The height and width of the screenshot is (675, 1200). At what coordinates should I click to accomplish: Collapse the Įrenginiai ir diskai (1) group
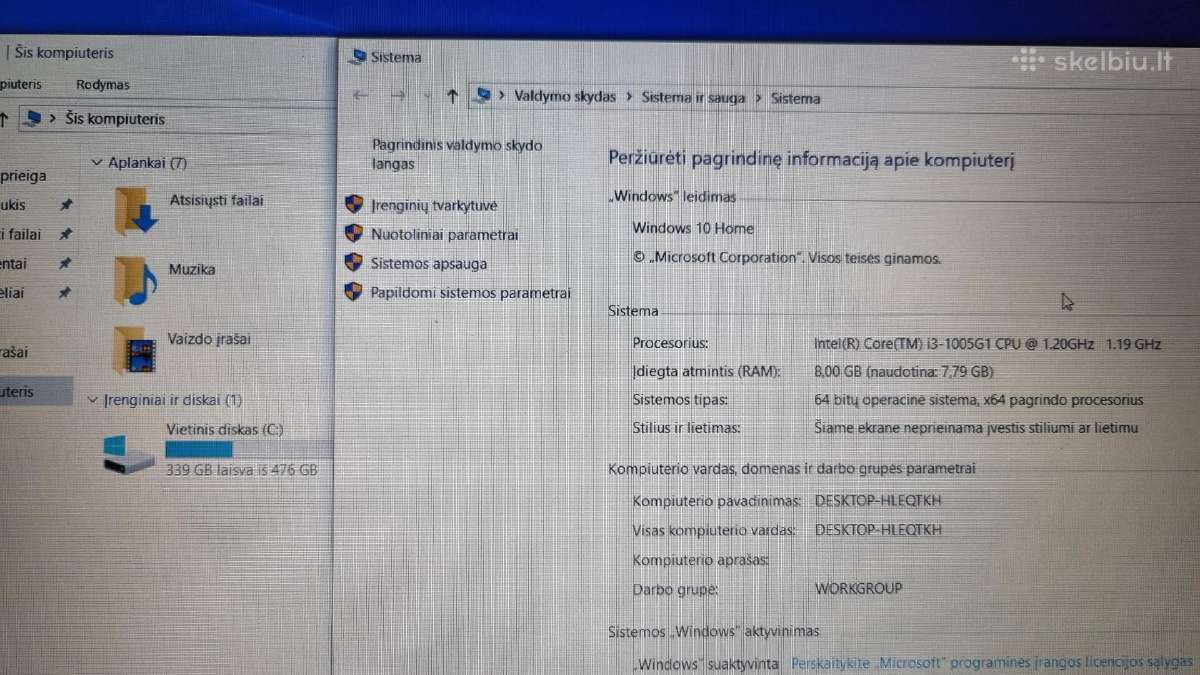coord(93,400)
